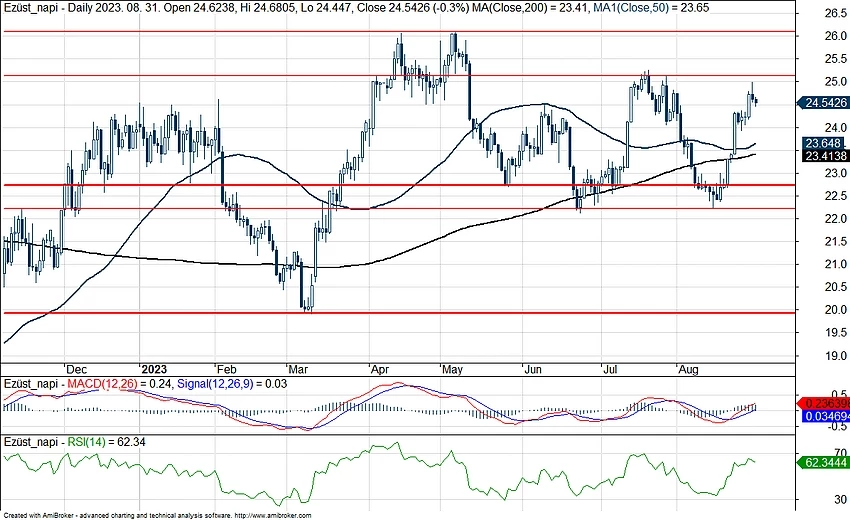Click the Jun label on the time axis

click(x=533, y=369)
